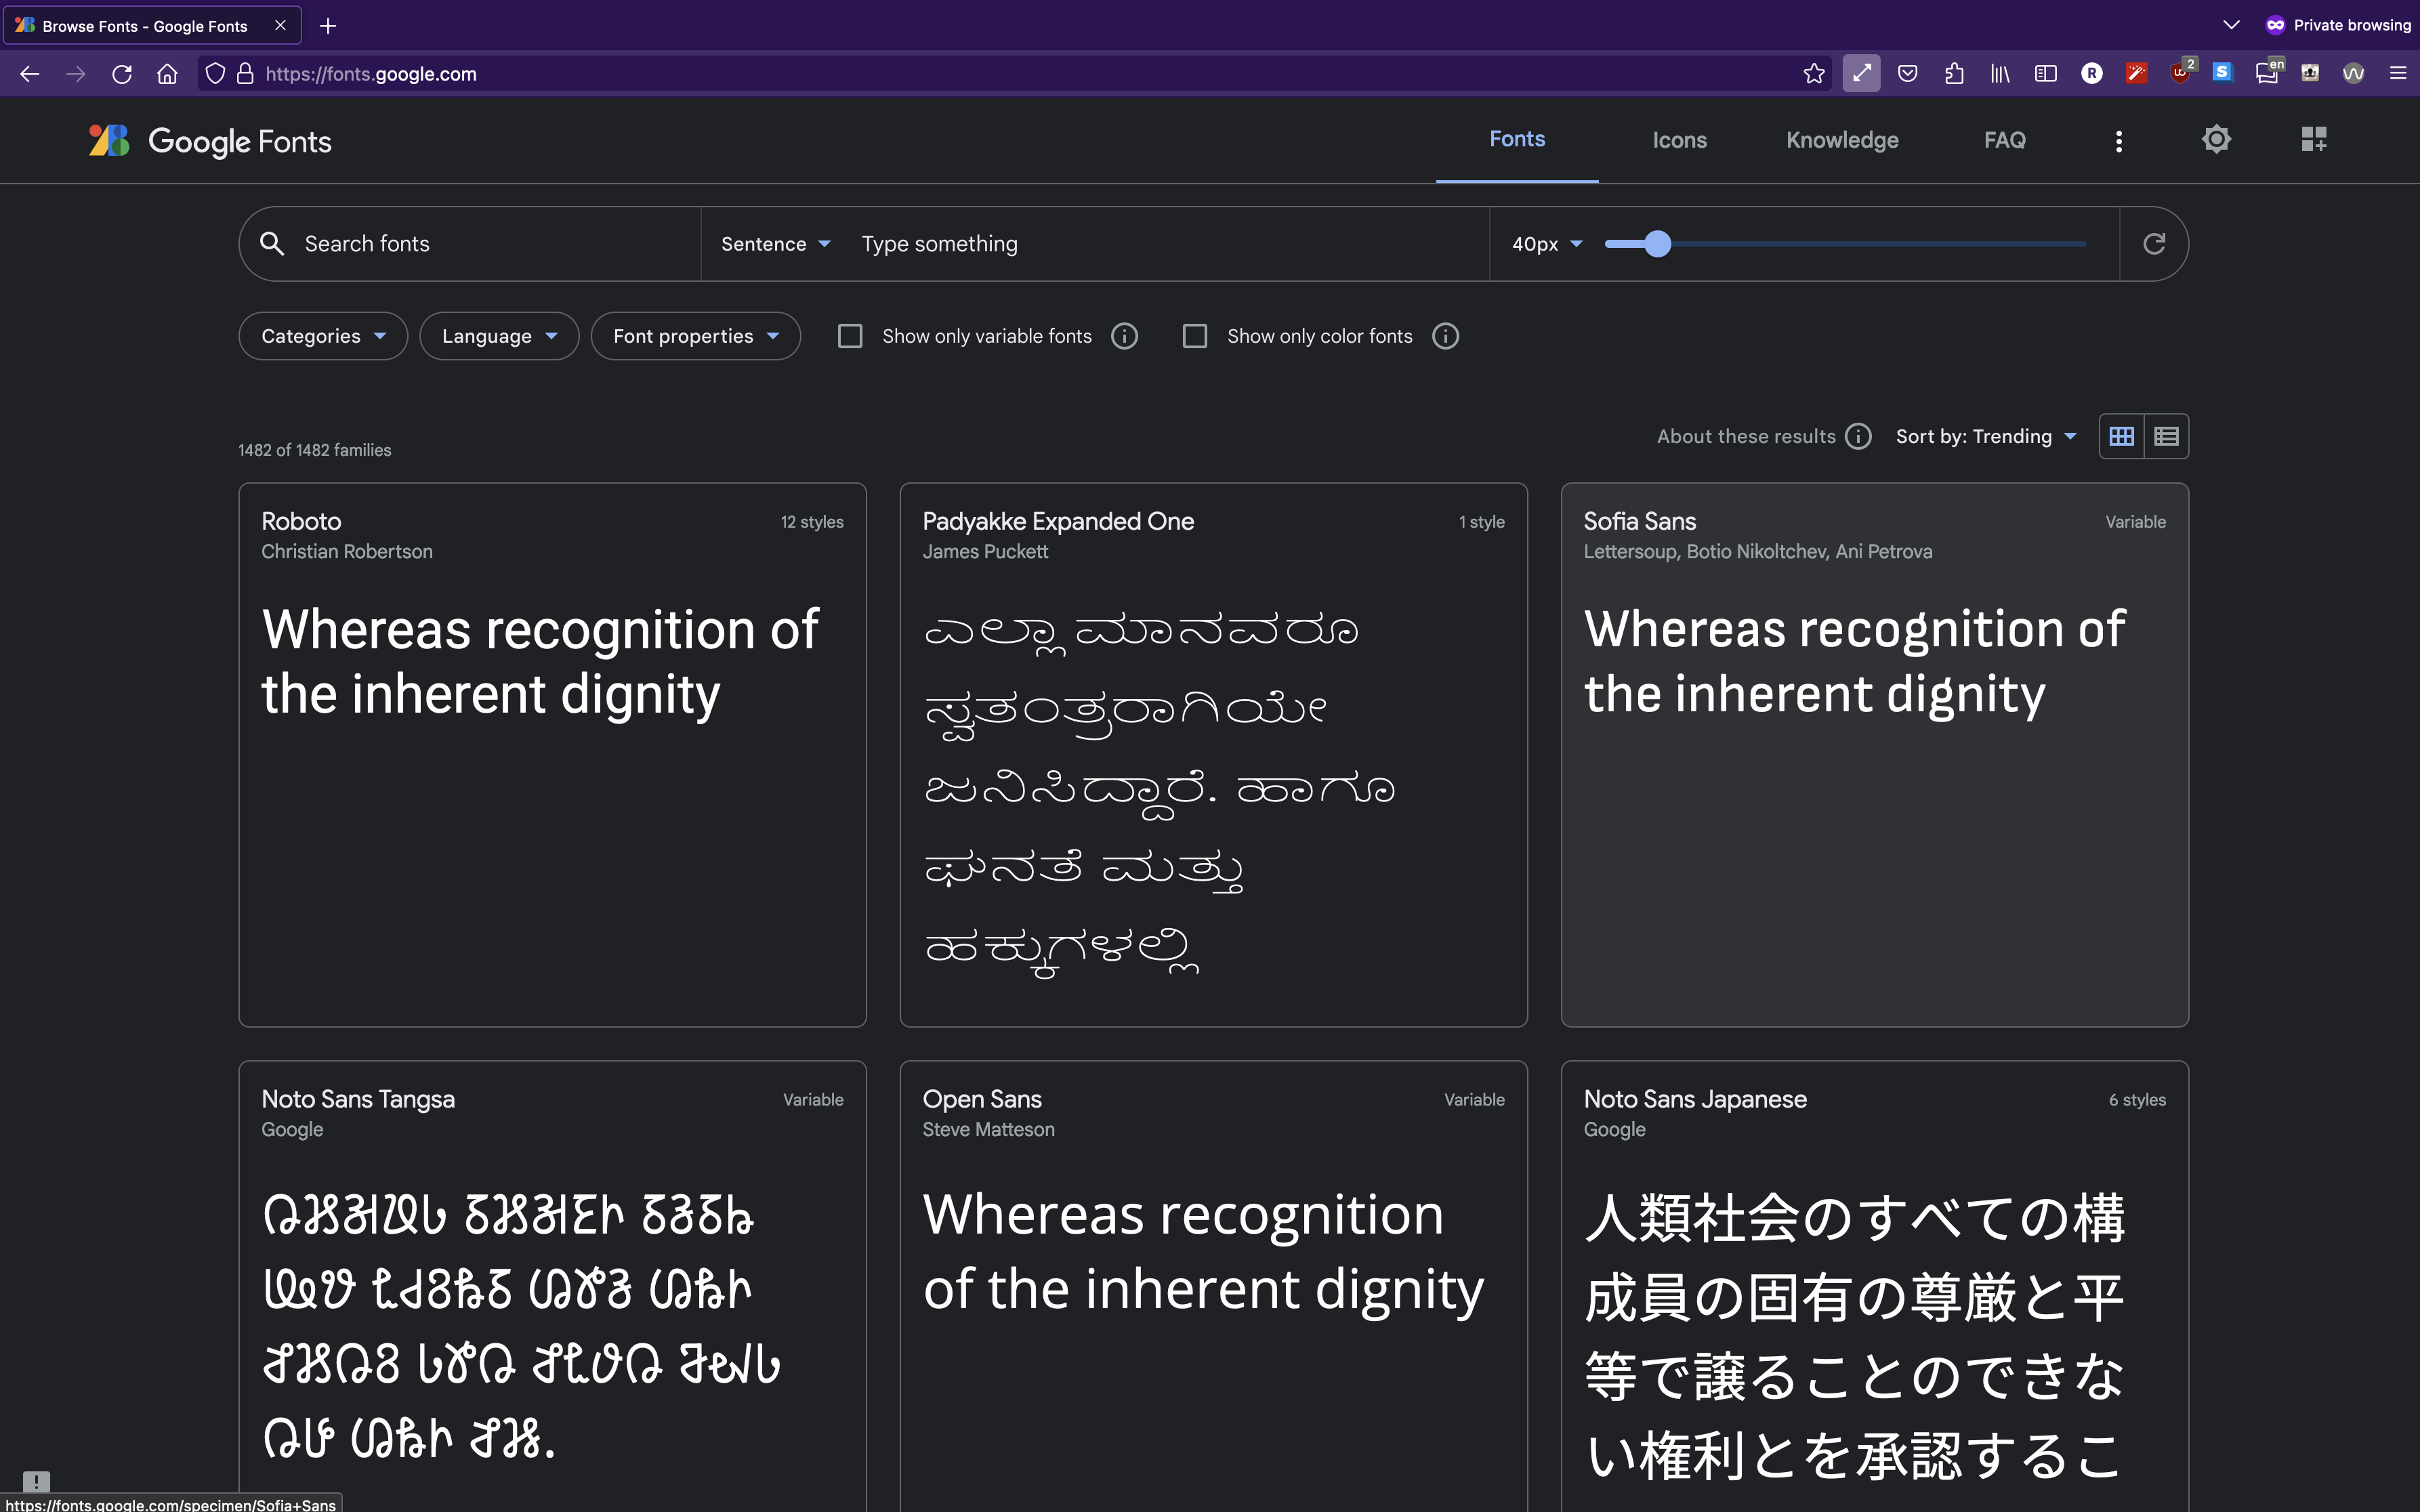The height and width of the screenshot is (1512, 2420).
Task: Select the Fonts tab
Action: (x=1517, y=139)
